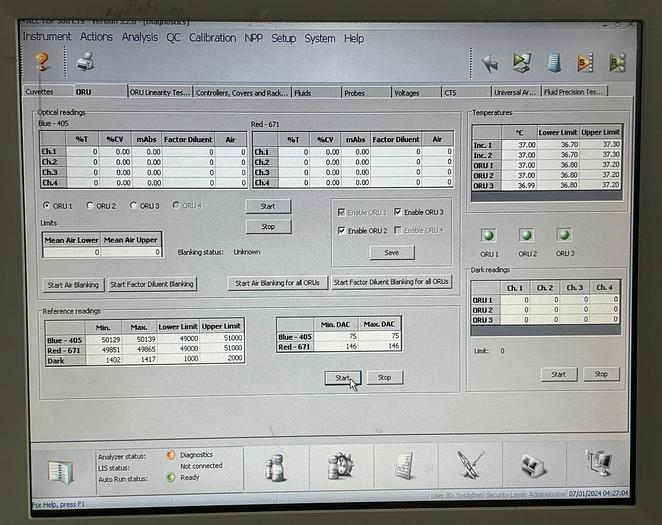The image size is (662, 525).
Task: Select the ORU 3 radio button
Action: (x=133, y=206)
